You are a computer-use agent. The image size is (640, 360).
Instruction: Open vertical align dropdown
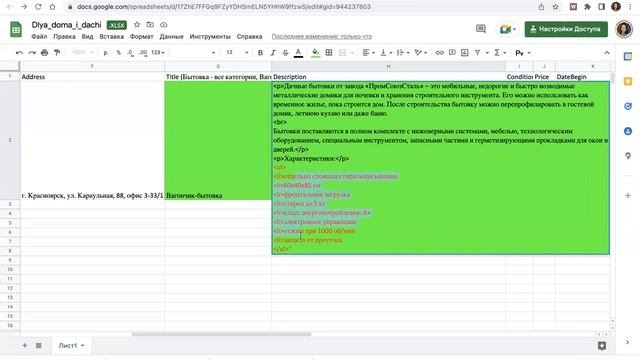tap(386, 53)
